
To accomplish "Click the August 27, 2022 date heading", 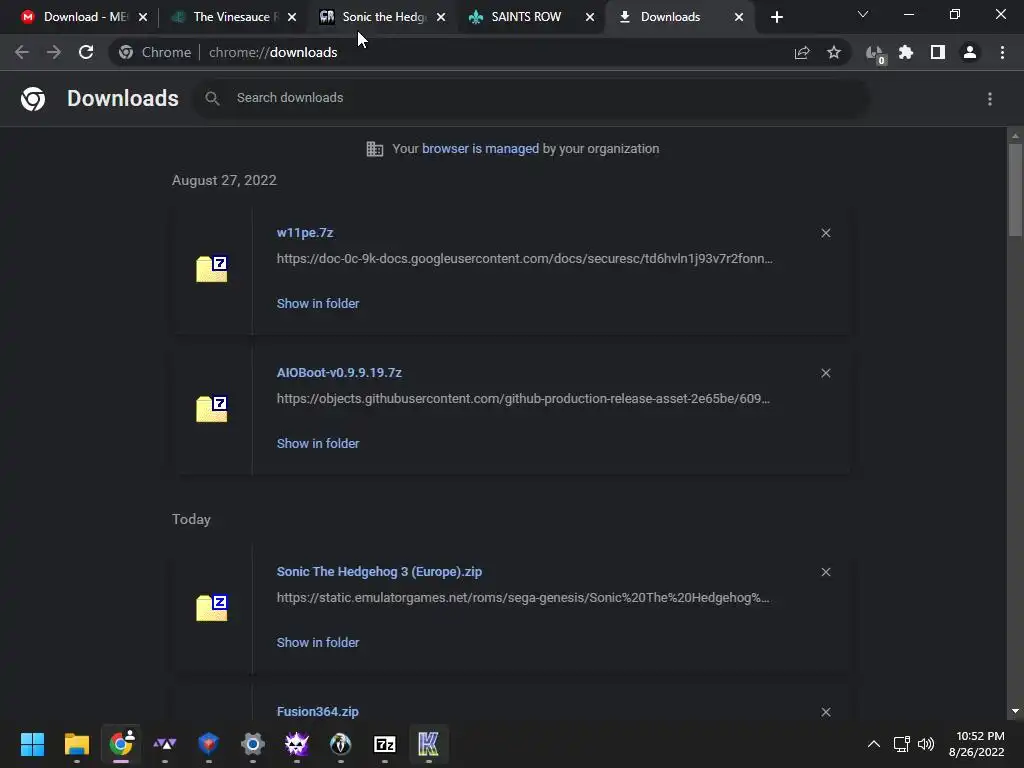I will pos(224,180).
